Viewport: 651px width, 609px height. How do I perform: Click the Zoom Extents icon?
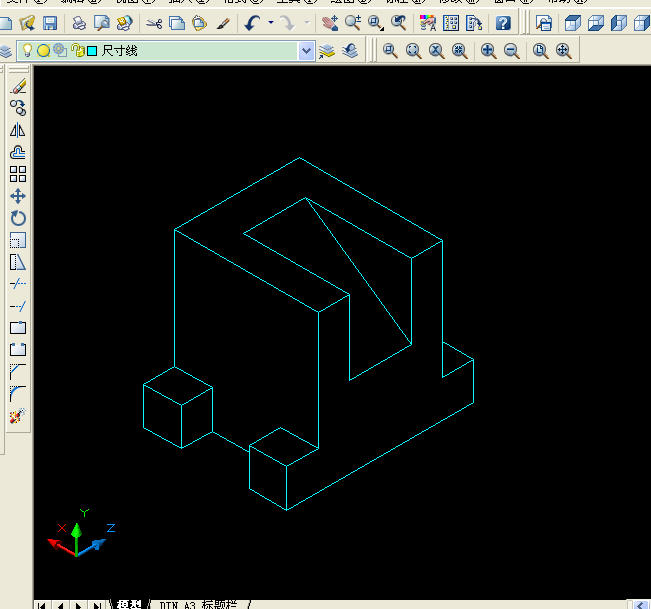[563, 51]
